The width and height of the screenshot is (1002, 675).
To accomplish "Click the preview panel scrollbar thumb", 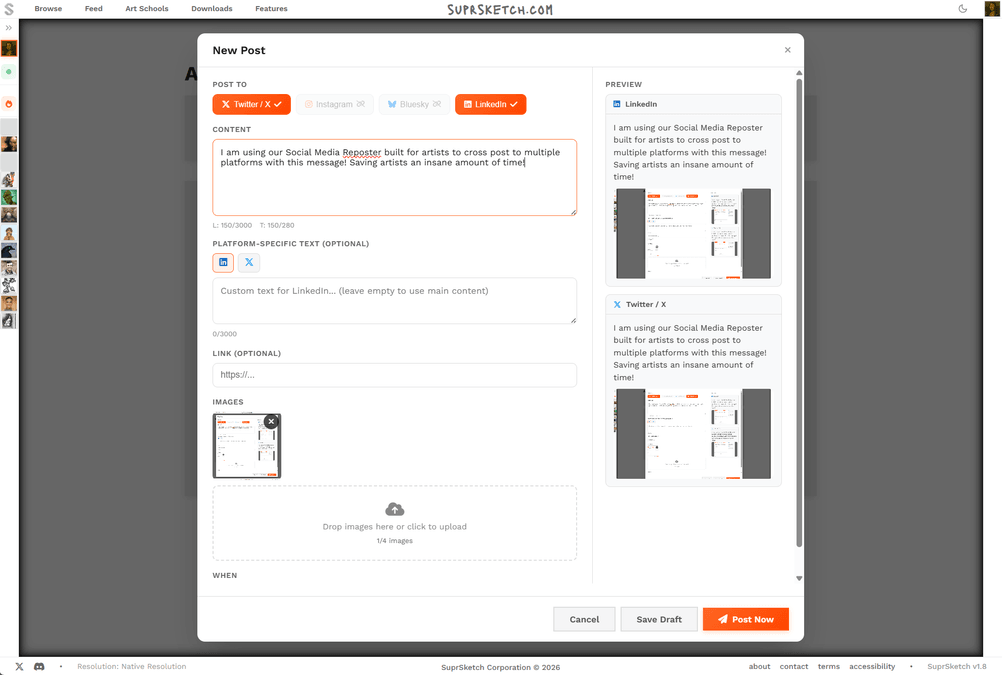I will tap(799, 313).
